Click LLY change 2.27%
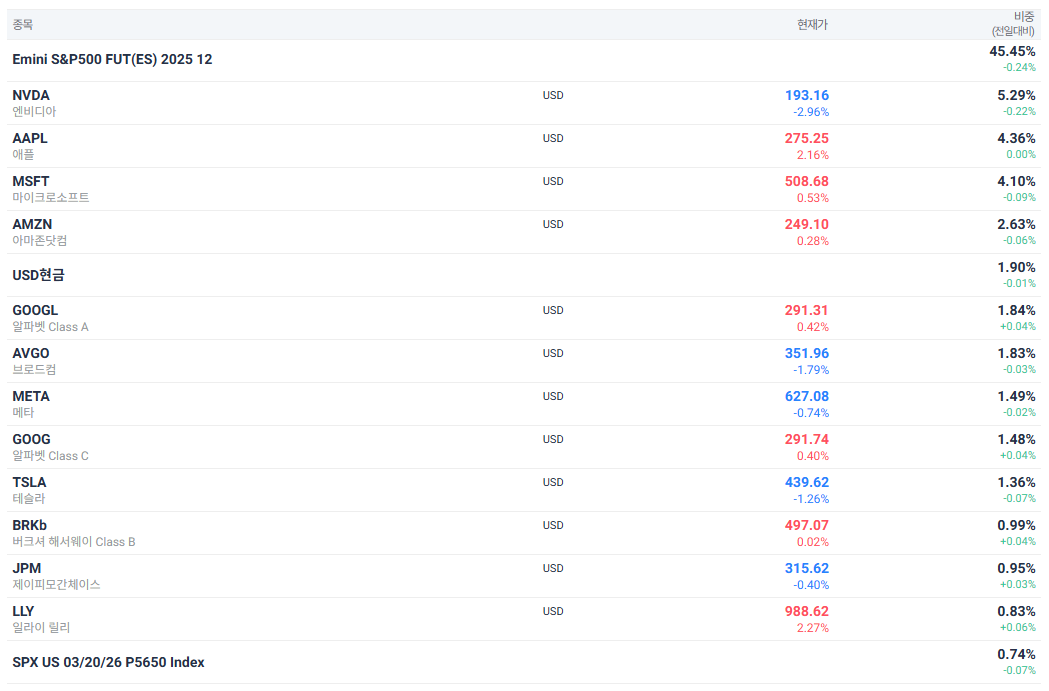 (813, 627)
